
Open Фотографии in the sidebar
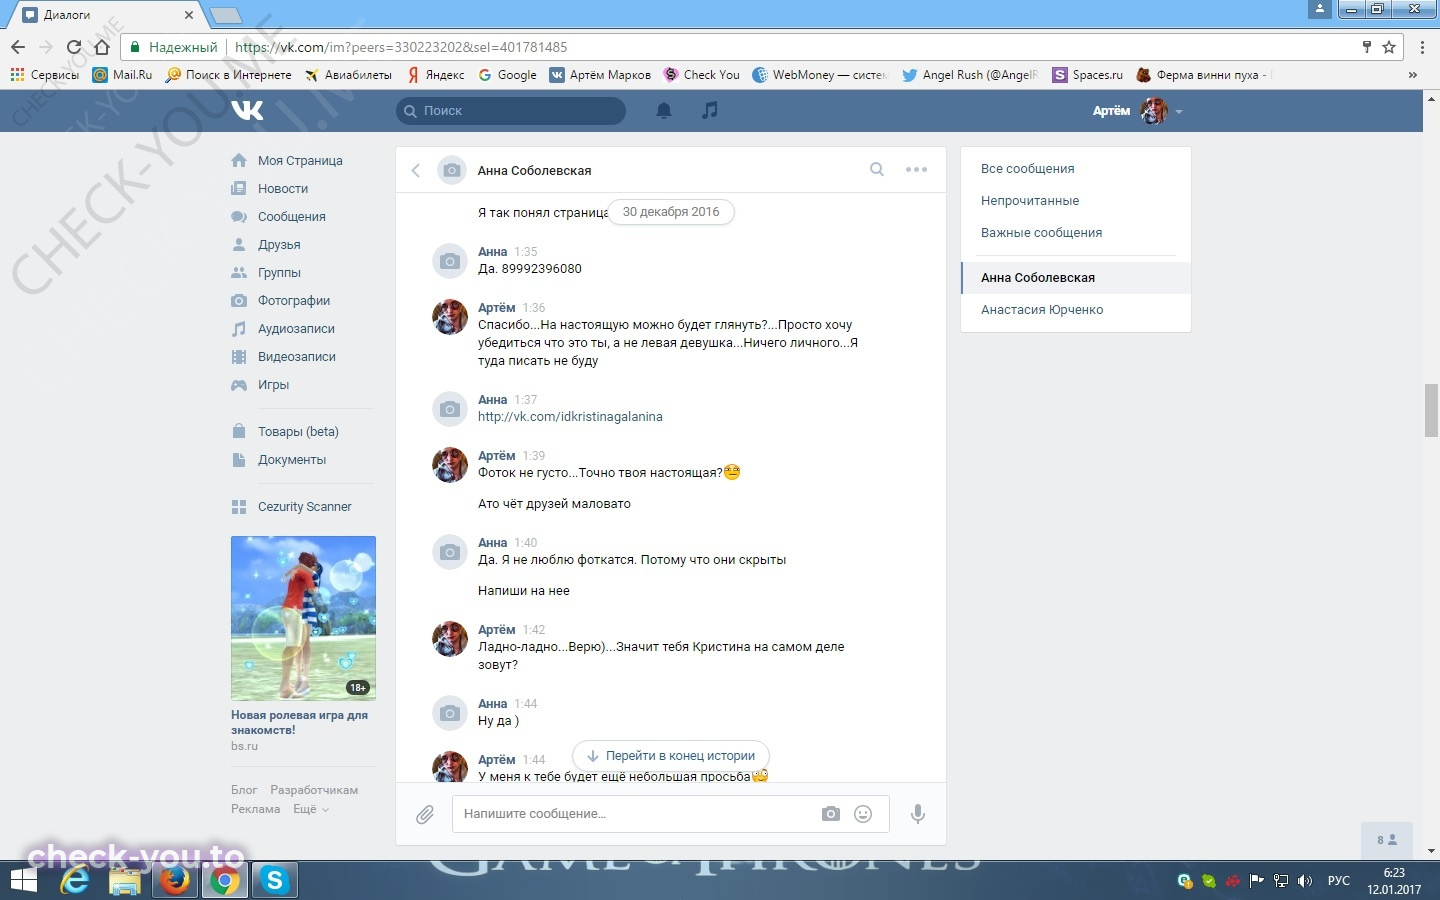pyautogui.click(x=293, y=301)
